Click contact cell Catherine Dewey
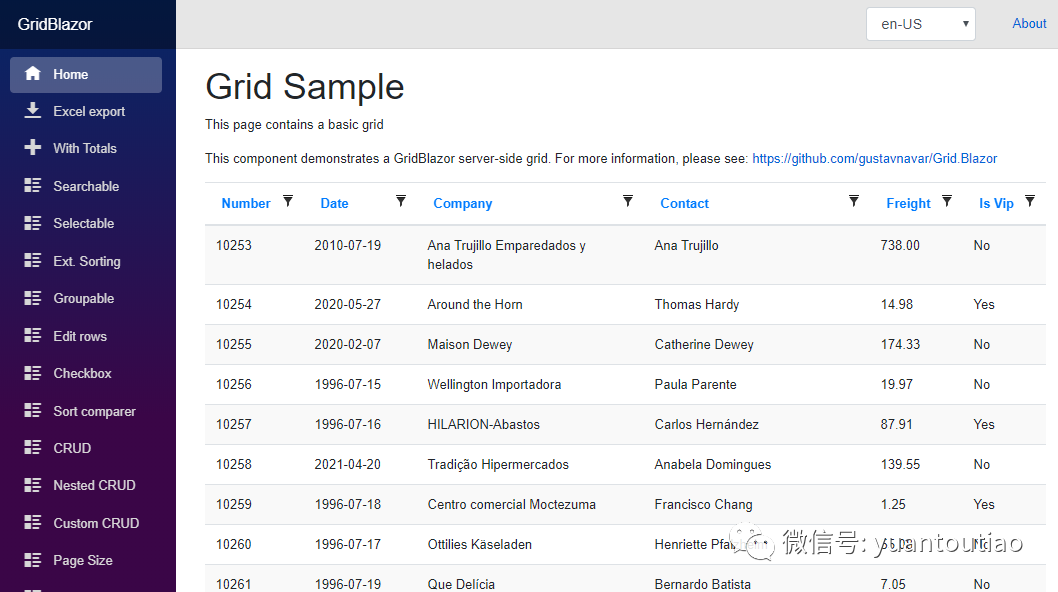This screenshot has width=1058, height=592. click(704, 344)
